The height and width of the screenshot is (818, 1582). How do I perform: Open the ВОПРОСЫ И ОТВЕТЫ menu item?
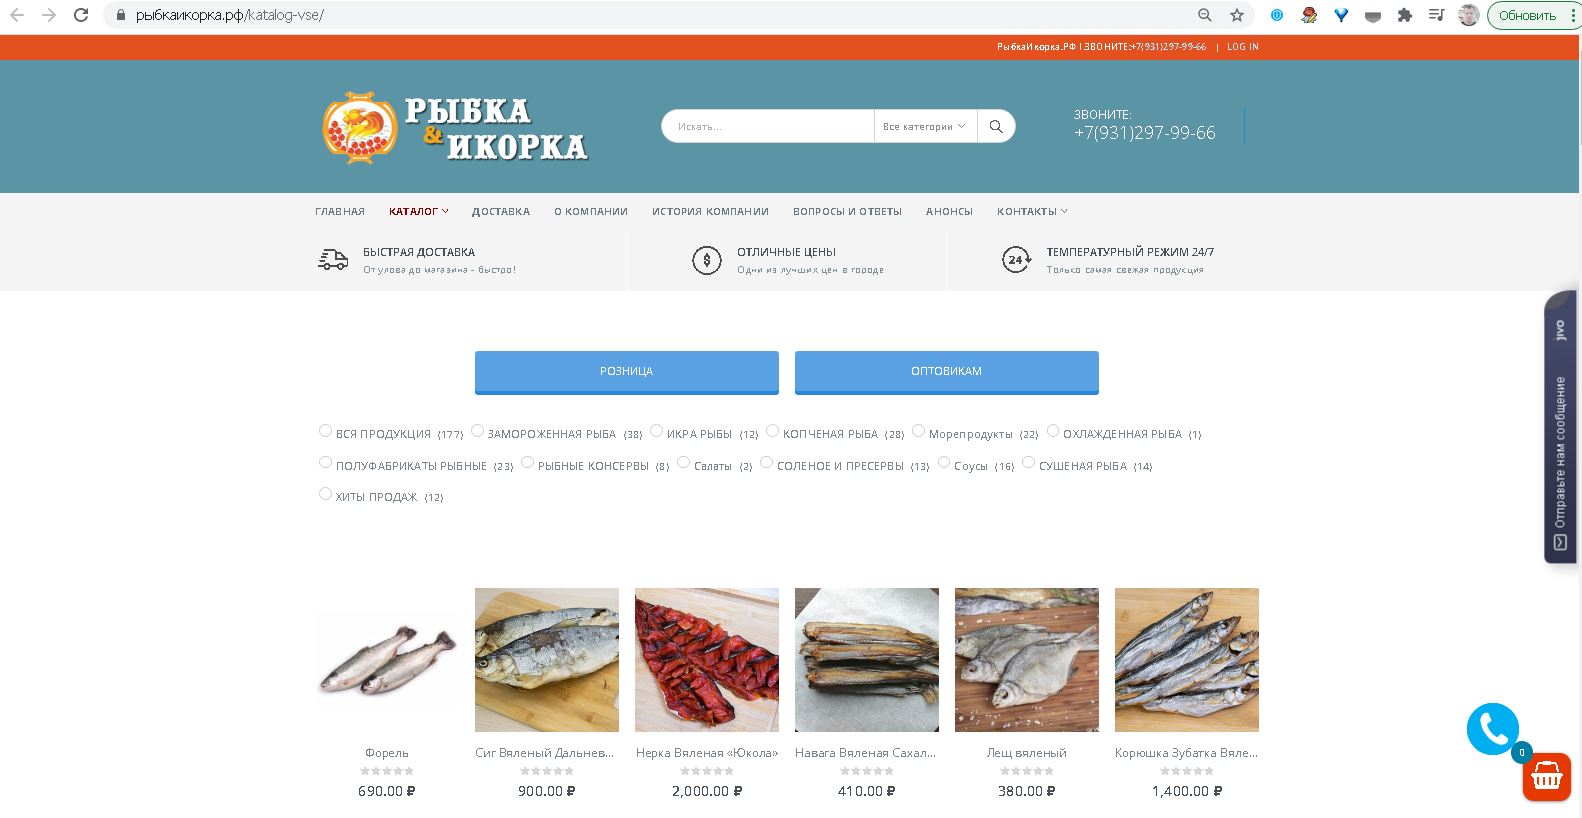[847, 211]
